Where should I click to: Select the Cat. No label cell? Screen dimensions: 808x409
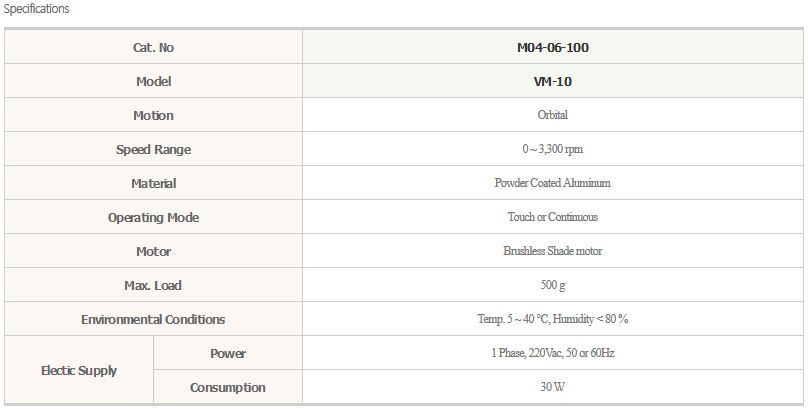(x=153, y=47)
